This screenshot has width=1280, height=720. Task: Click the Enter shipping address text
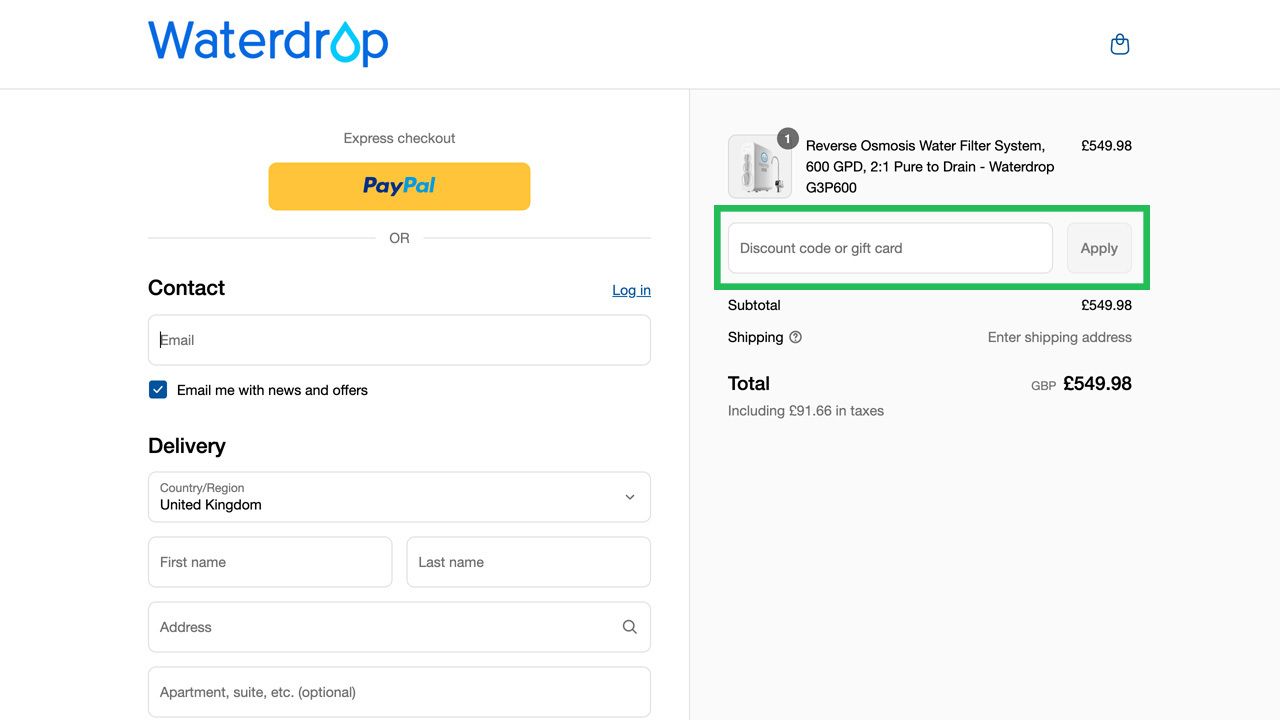pyautogui.click(x=1060, y=337)
